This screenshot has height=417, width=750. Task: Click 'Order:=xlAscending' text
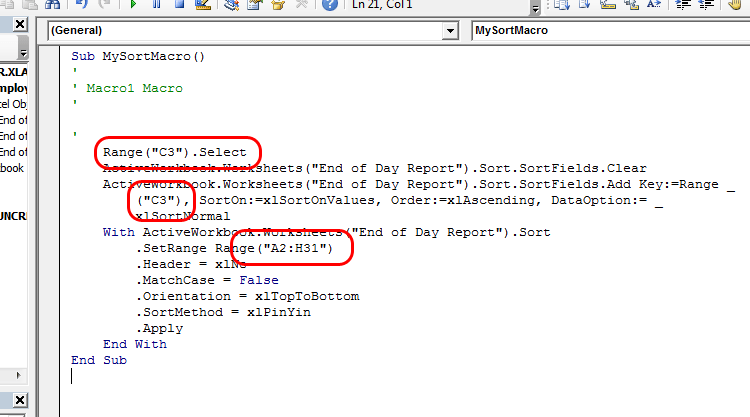click(x=463, y=200)
